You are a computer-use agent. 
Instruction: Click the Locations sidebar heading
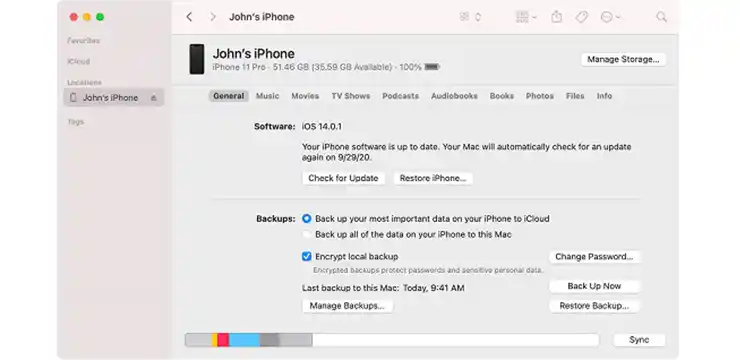point(84,83)
